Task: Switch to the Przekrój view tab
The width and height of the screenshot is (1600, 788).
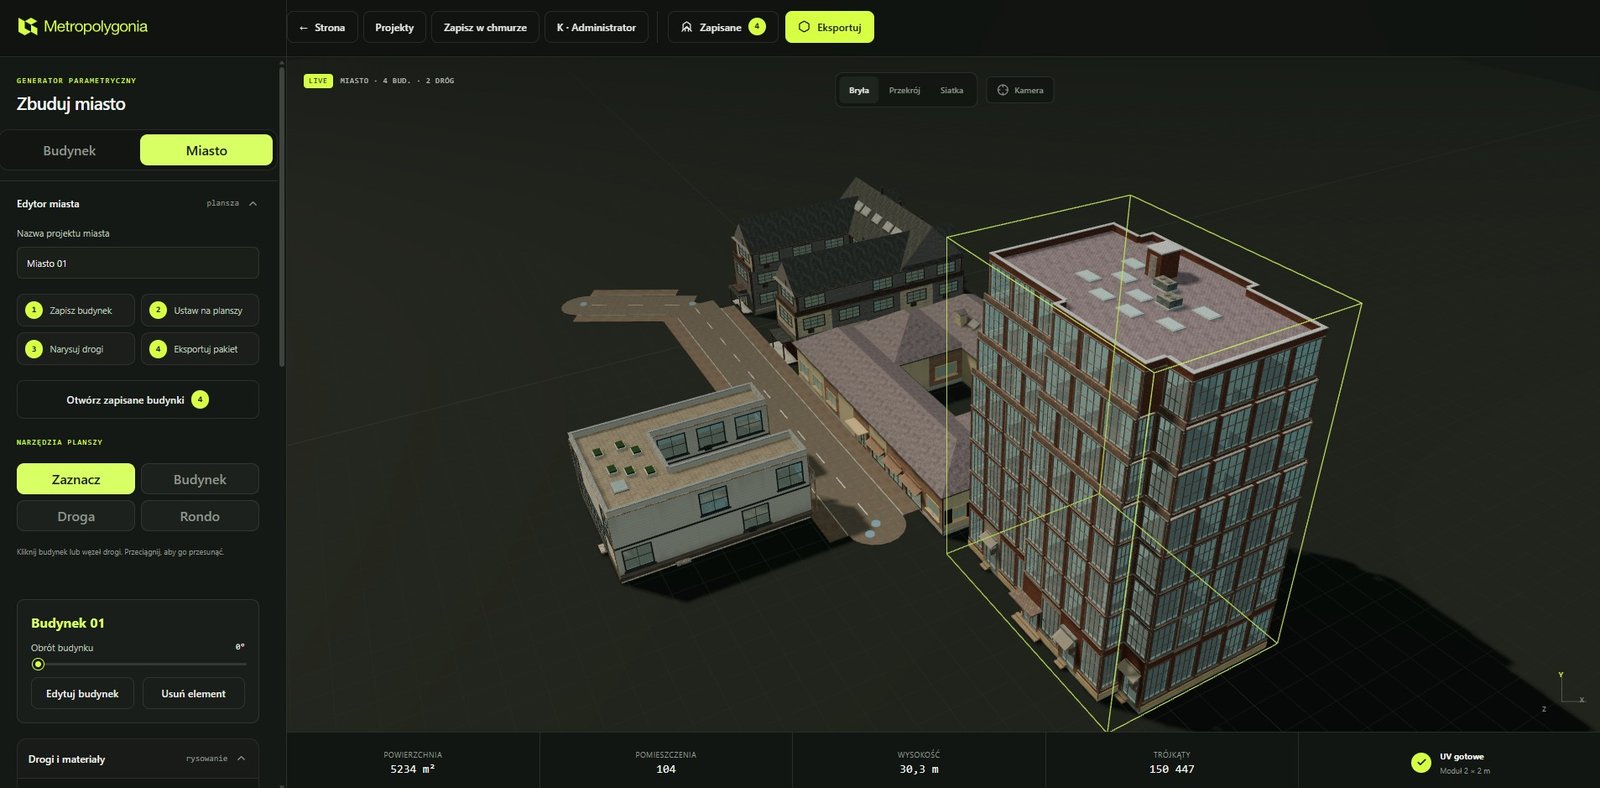Action: [x=904, y=90]
